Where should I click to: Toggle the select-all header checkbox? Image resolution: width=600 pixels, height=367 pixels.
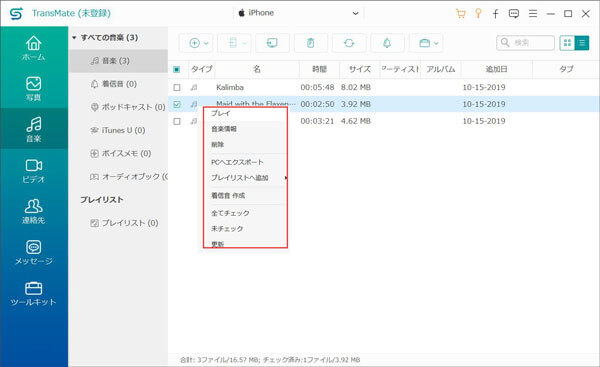(x=177, y=69)
